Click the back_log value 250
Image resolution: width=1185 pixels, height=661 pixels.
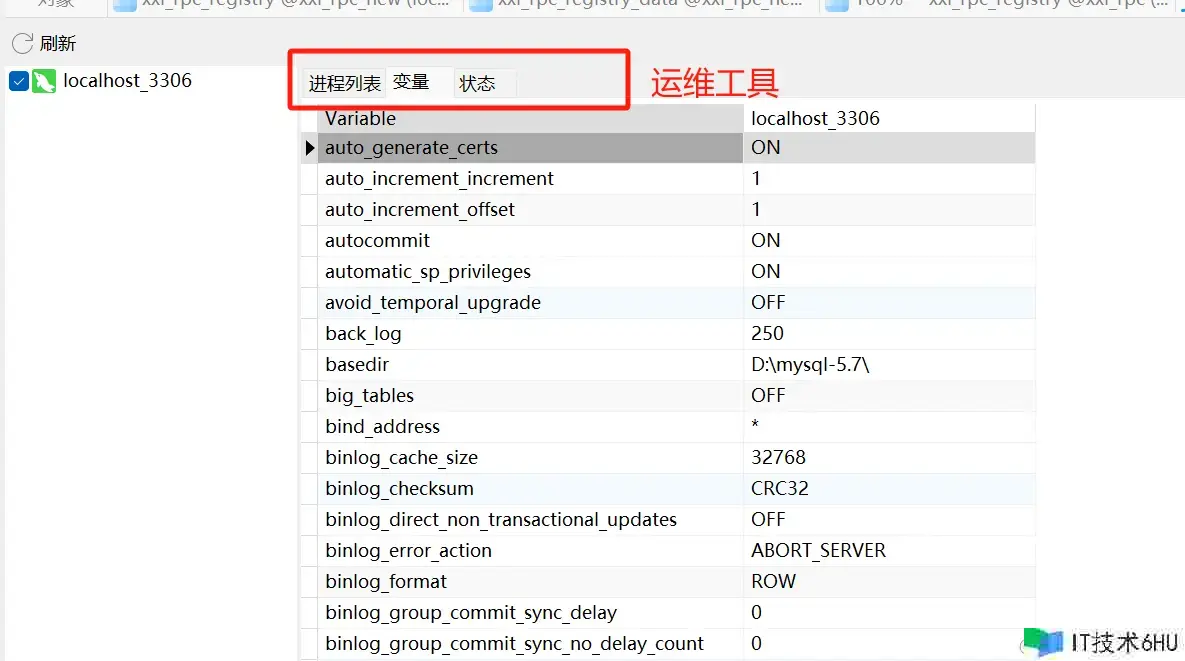coord(767,333)
